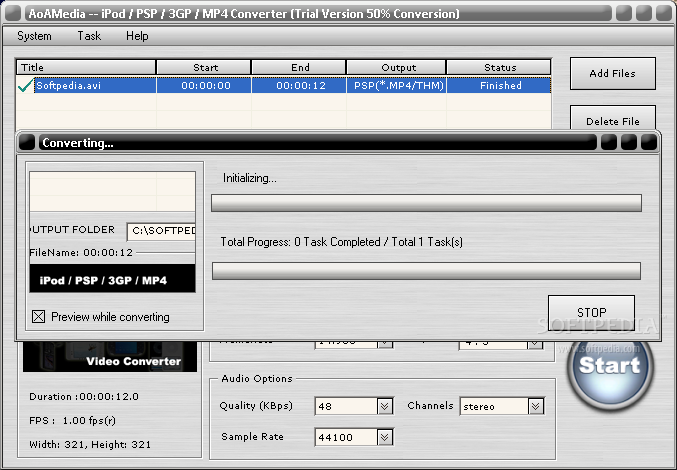Image resolution: width=677 pixels, height=470 pixels.
Task: Close the main AoAMedia window
Action: [664, 13]
